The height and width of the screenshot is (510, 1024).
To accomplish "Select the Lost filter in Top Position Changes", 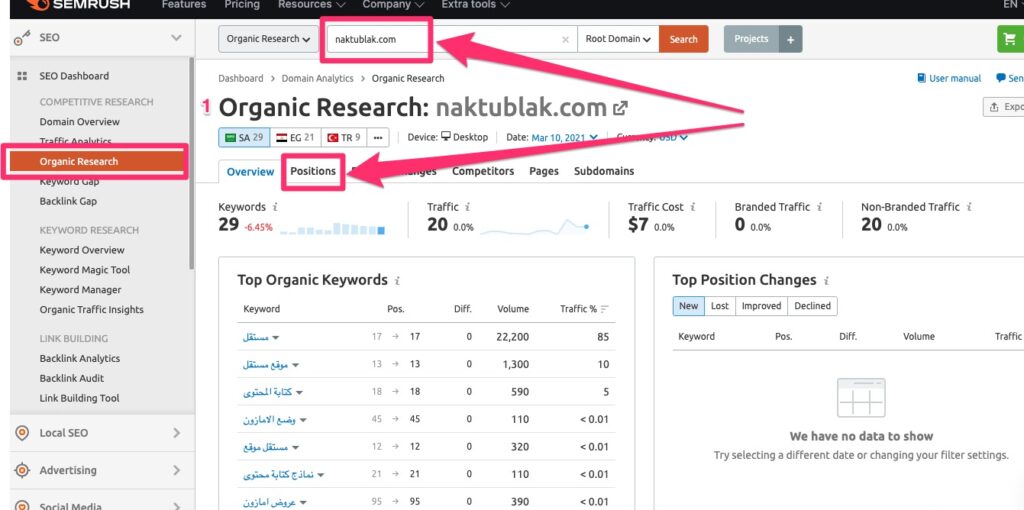I will (720, 306).
